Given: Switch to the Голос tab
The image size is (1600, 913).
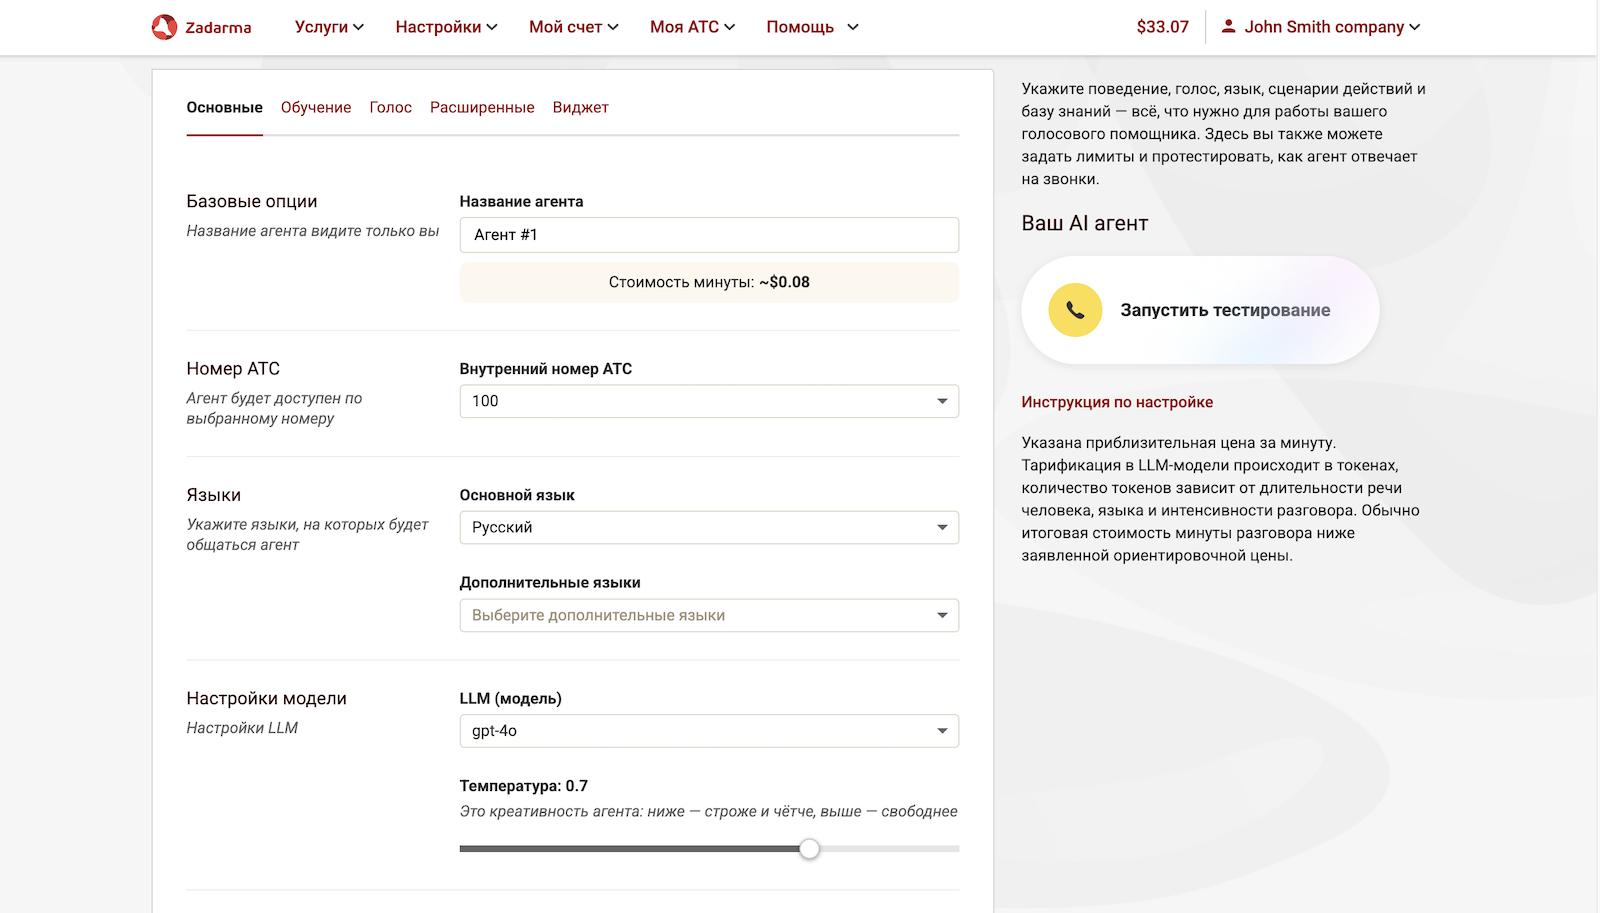Looking at the screenshot, I should (x=390, y=107).
